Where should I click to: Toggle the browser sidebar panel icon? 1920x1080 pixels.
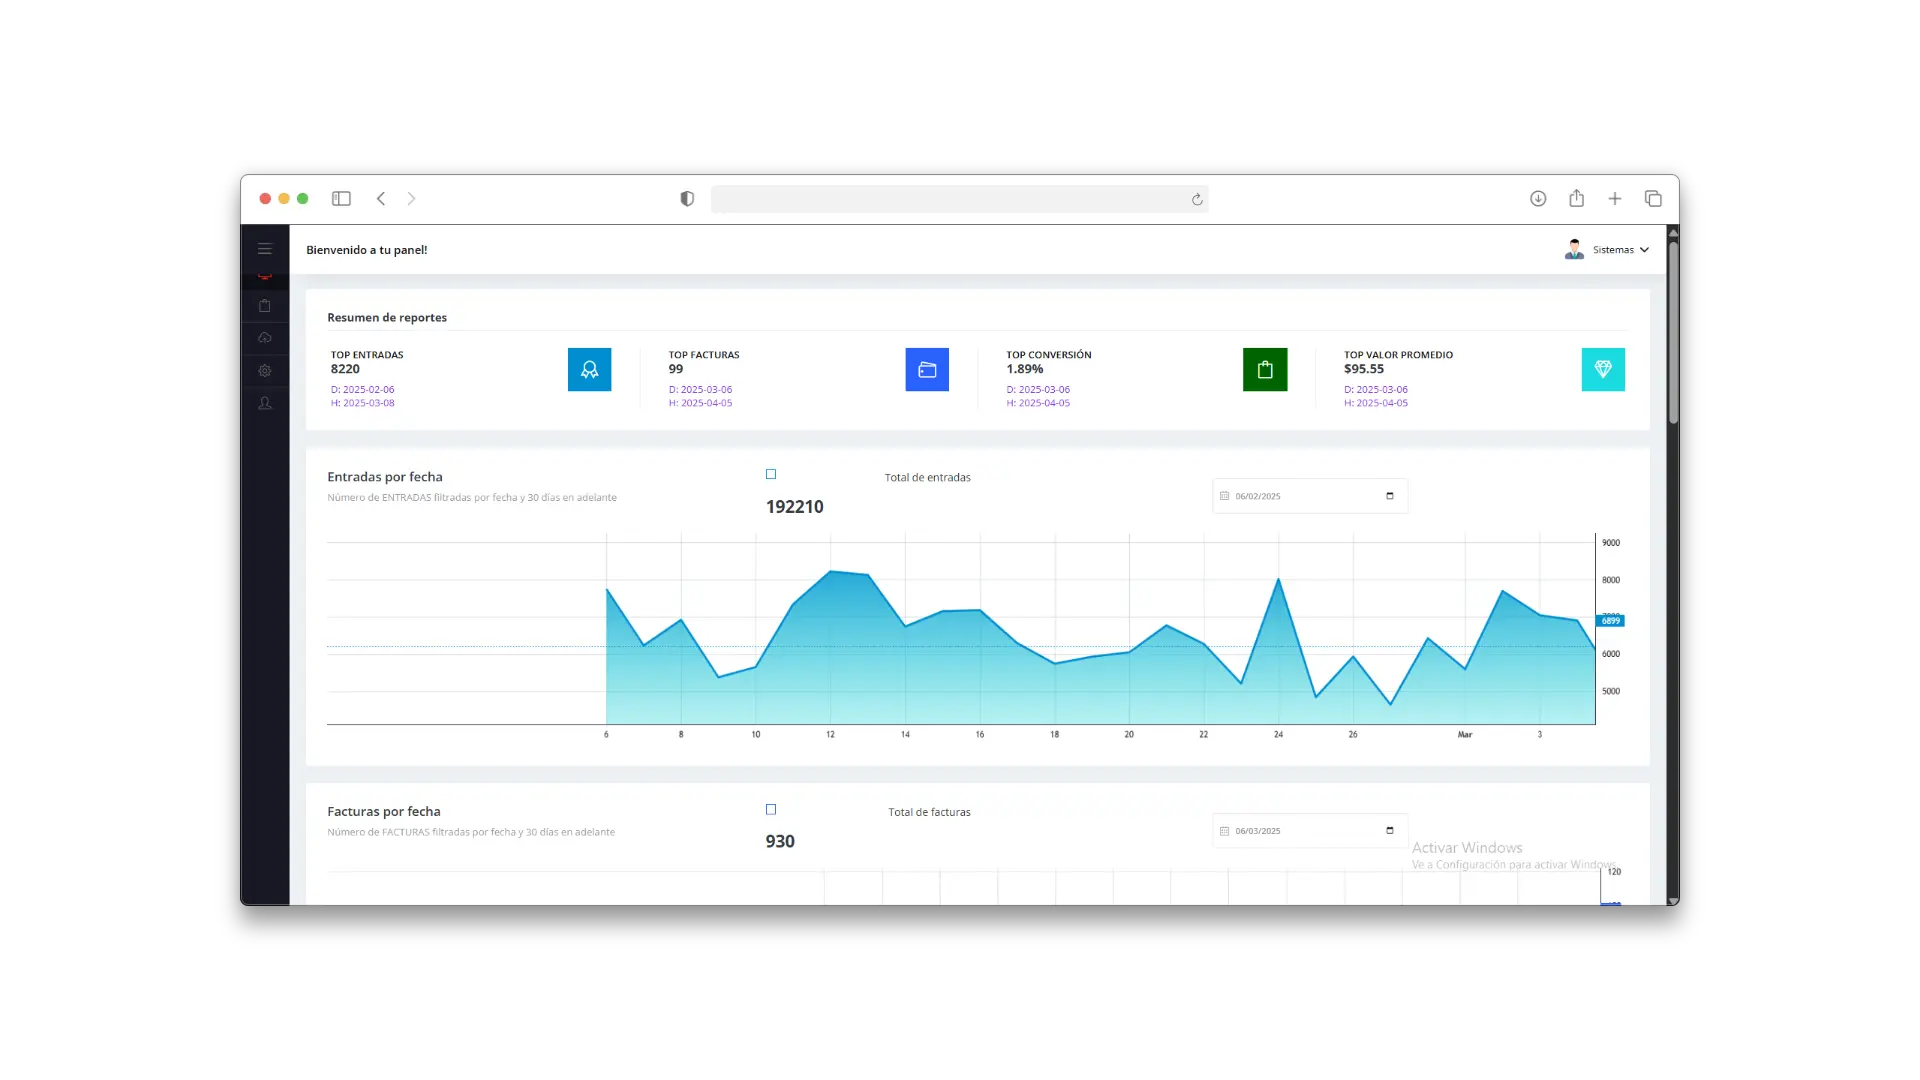341,199
